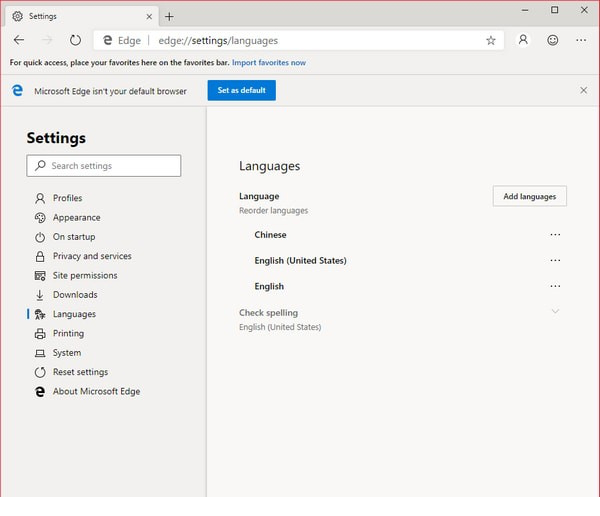
Task: Open Printing settings
Action: click(68, 333)
